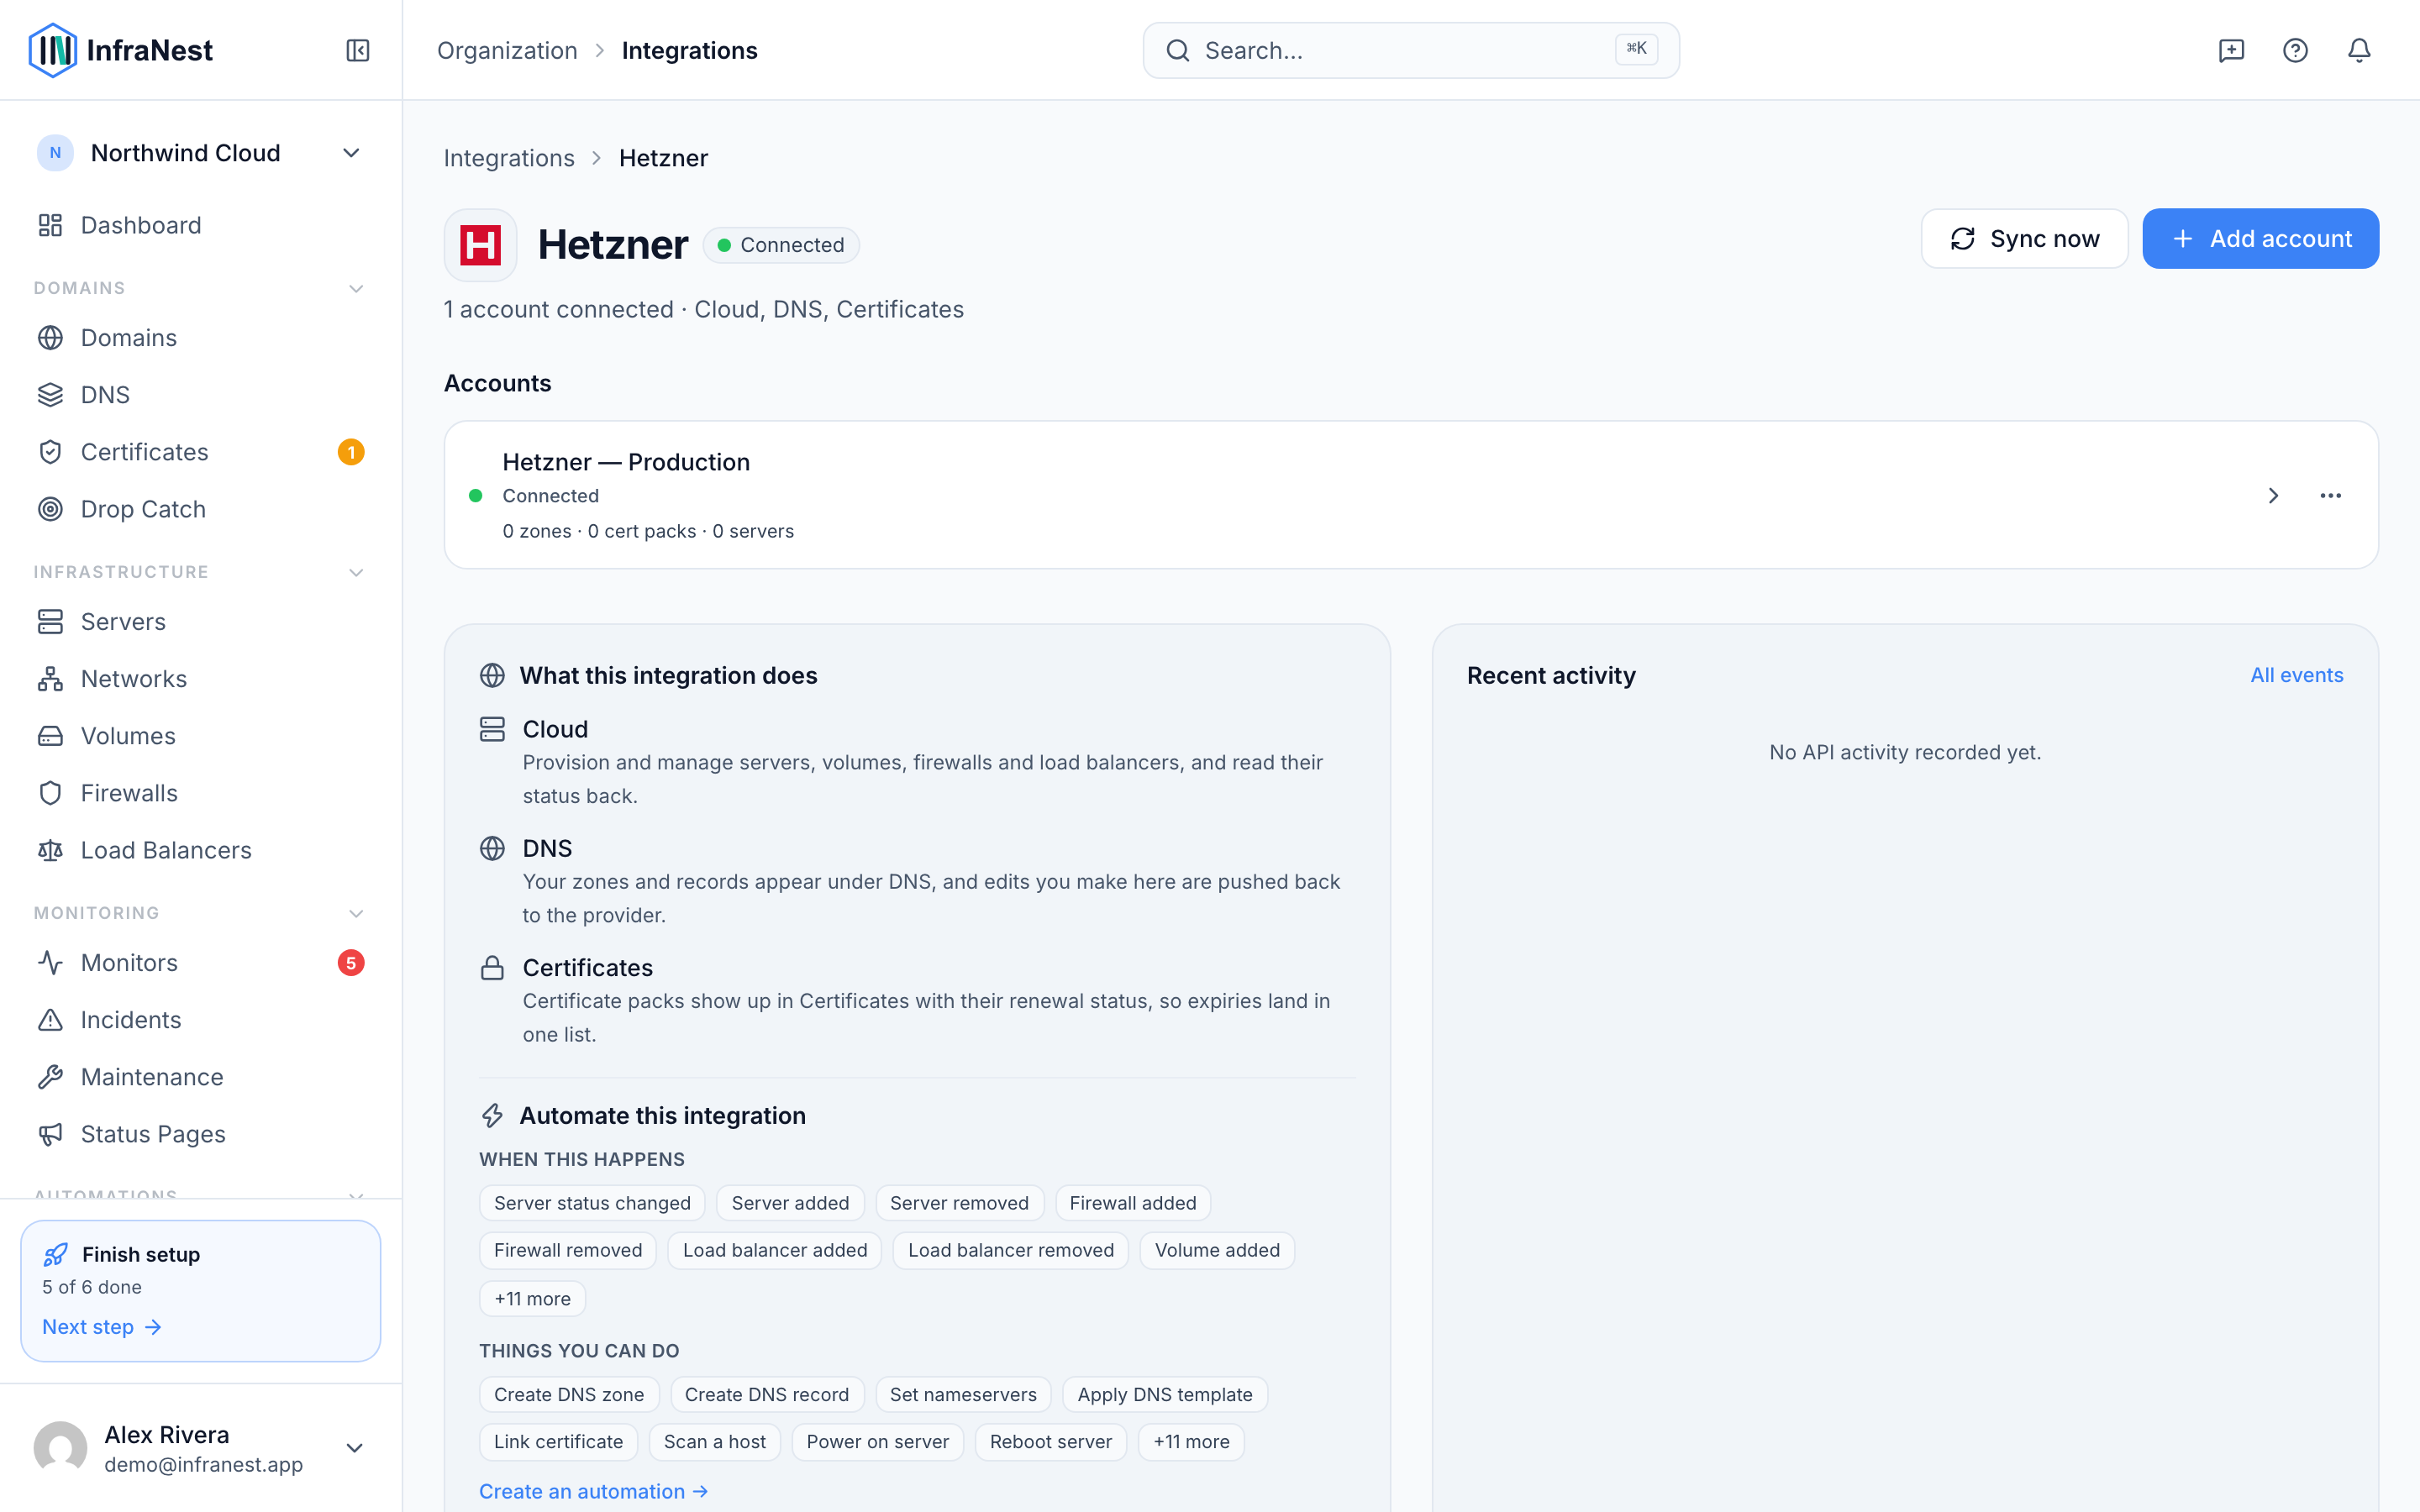Focus the Search field

coord(1411,51)
